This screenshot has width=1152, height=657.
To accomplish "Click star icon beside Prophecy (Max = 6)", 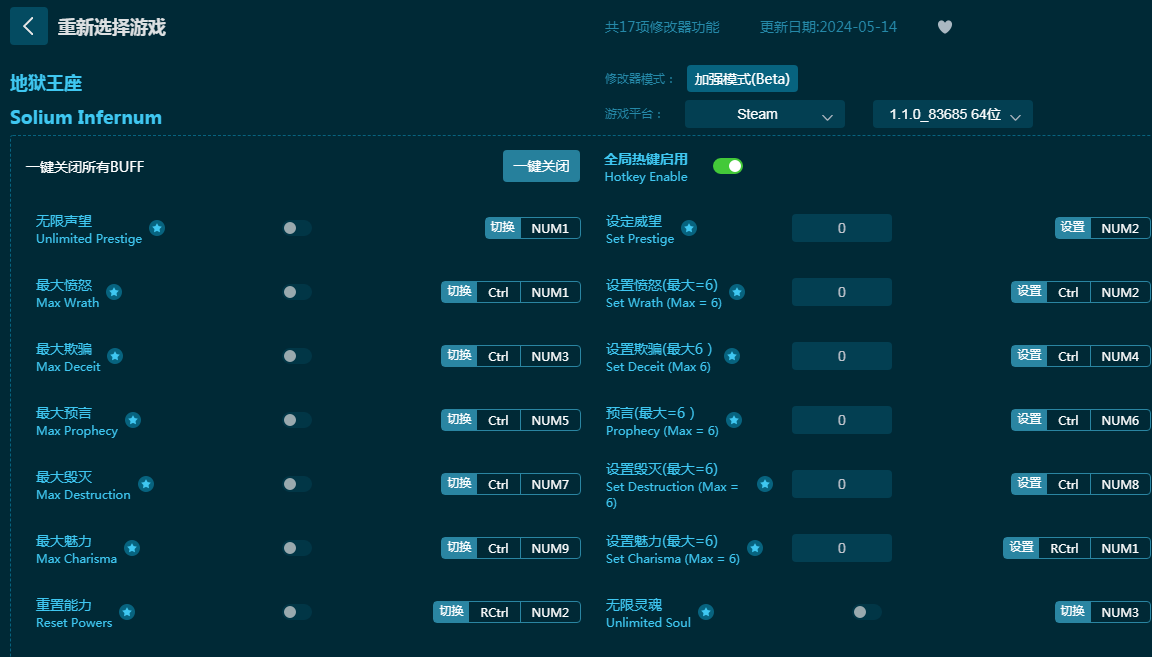I will click(x=734, y=420).
